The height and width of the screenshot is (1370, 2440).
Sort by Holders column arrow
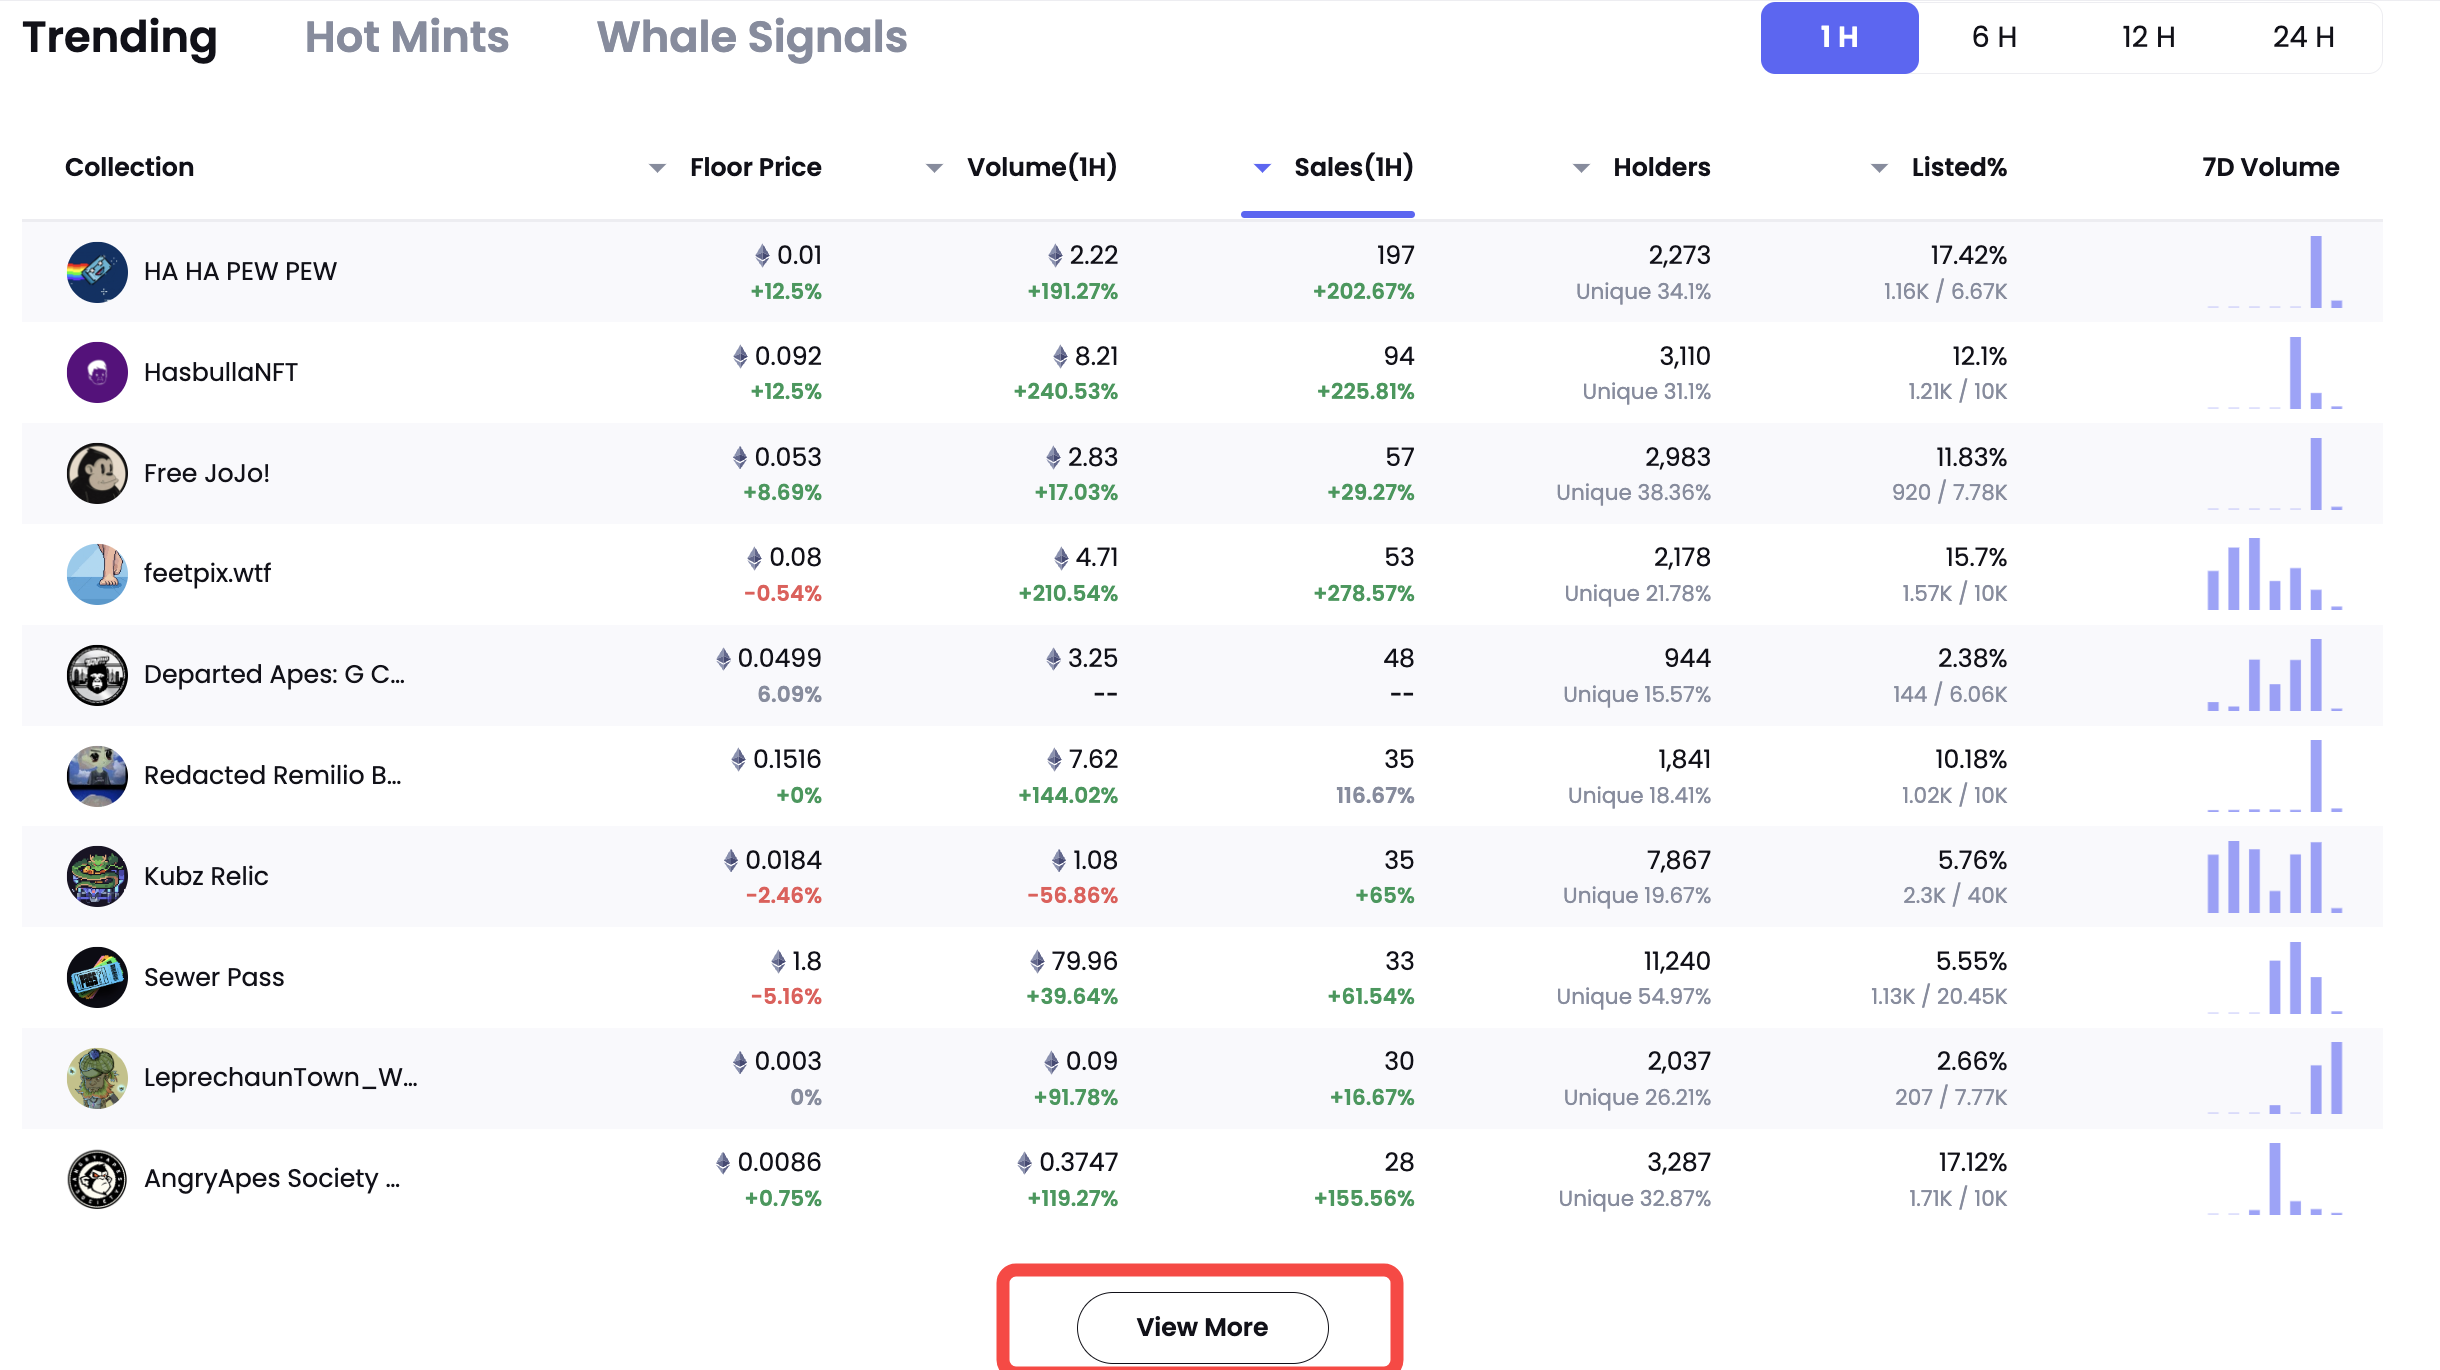tap(1581, 168)
